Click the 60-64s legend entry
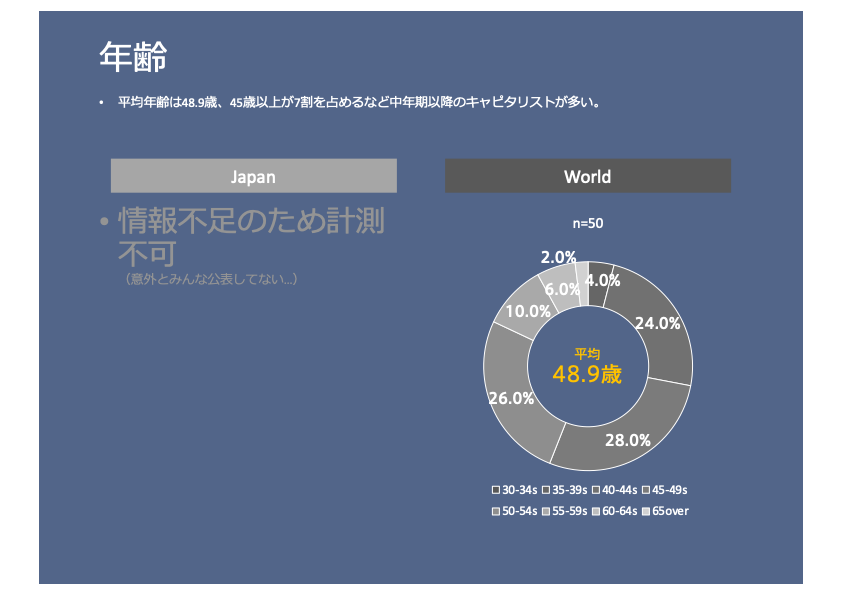Image resolution: width=842 pixels, height=595 pixels. coord(614,511)
